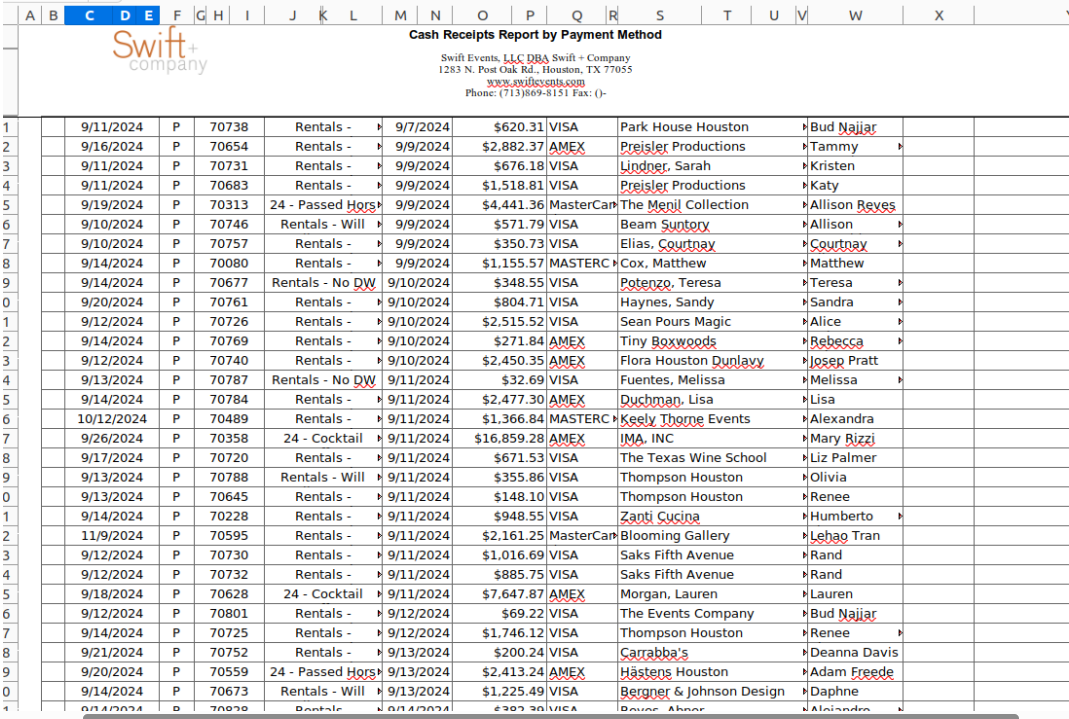Select cell Bergner & Johnson Design
This screenshot has width=1069, height=719.
pyautogui.click(x=712, y=691)
